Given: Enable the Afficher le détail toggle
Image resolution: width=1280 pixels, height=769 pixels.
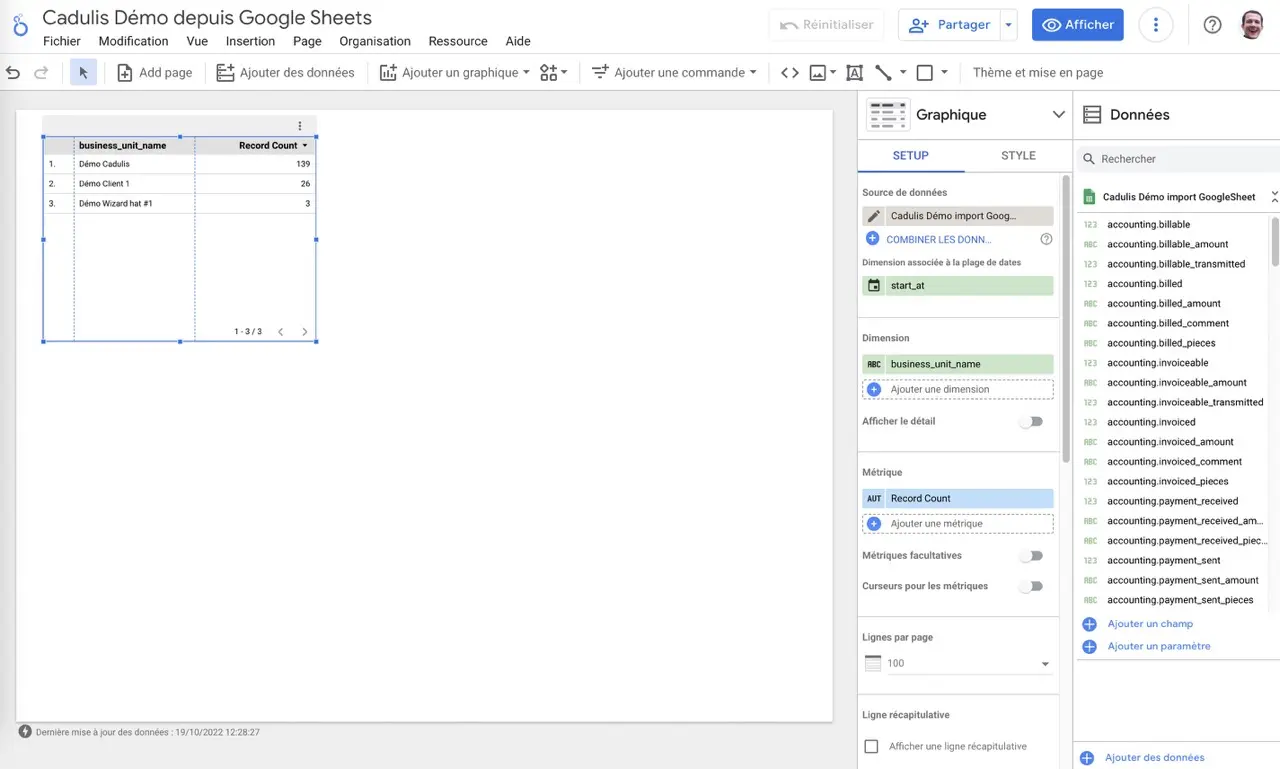Looking at the screenshot, I should tap(1030, 422).
